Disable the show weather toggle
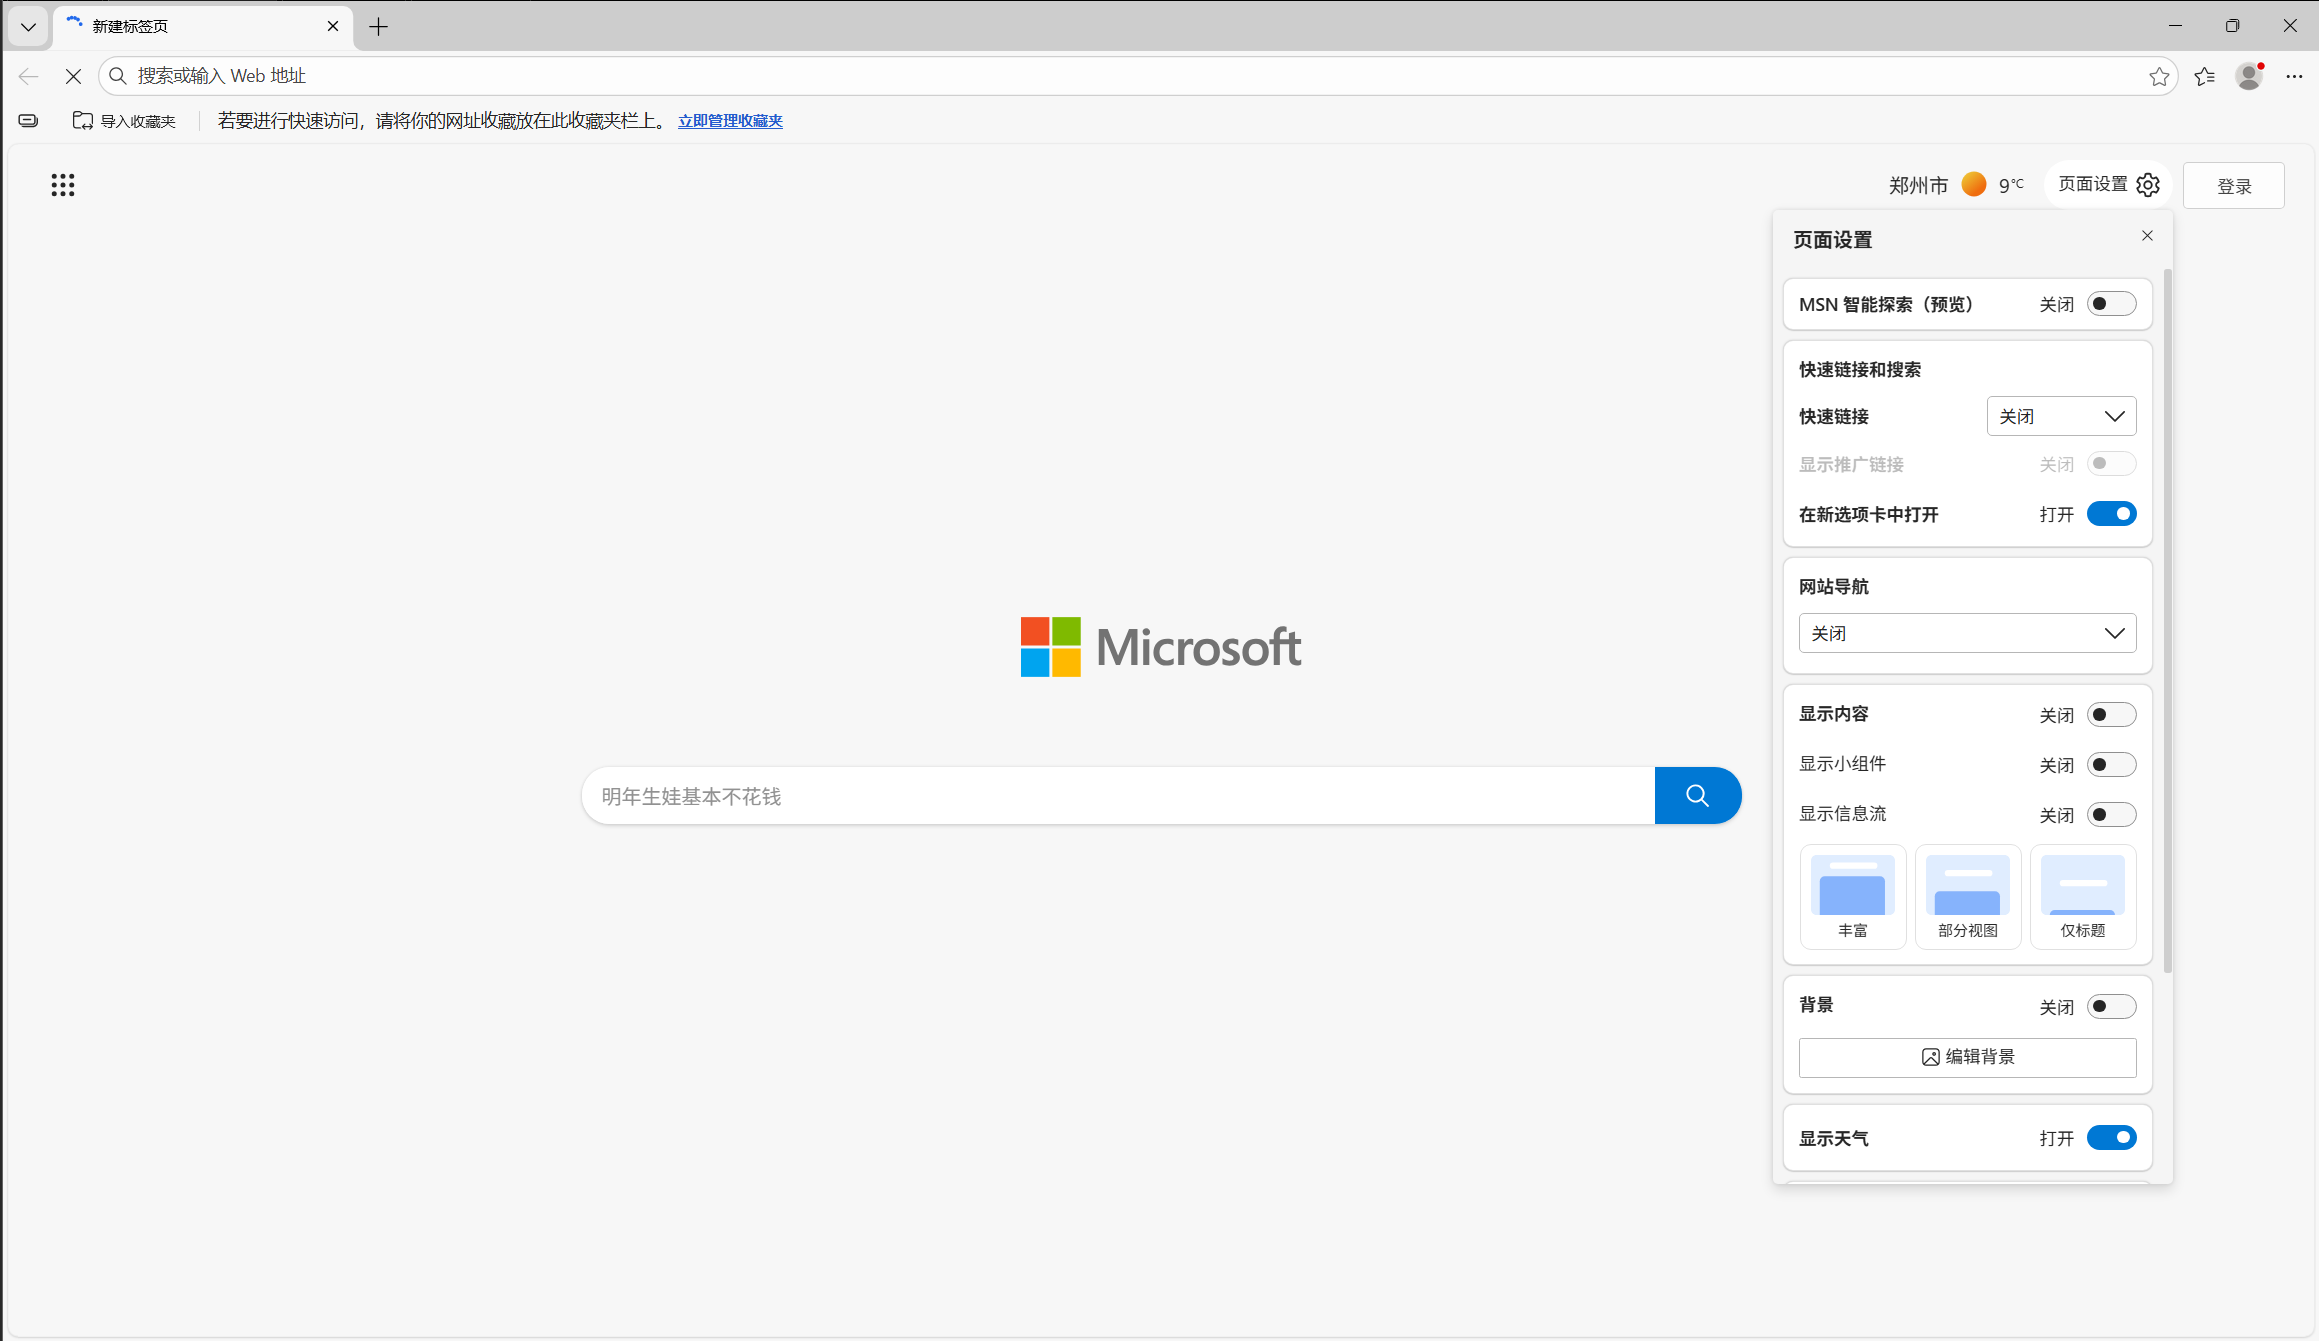 pos(2111,1138)
